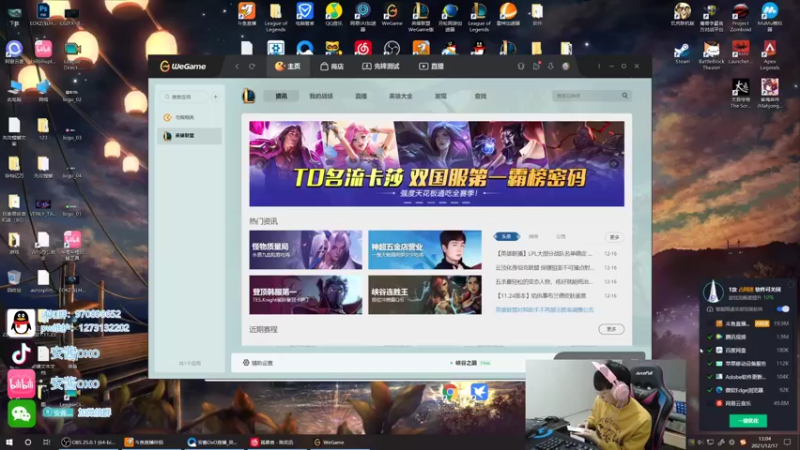
Task: Focus the search field right of the game tabs
Action: tap(592, 95)
